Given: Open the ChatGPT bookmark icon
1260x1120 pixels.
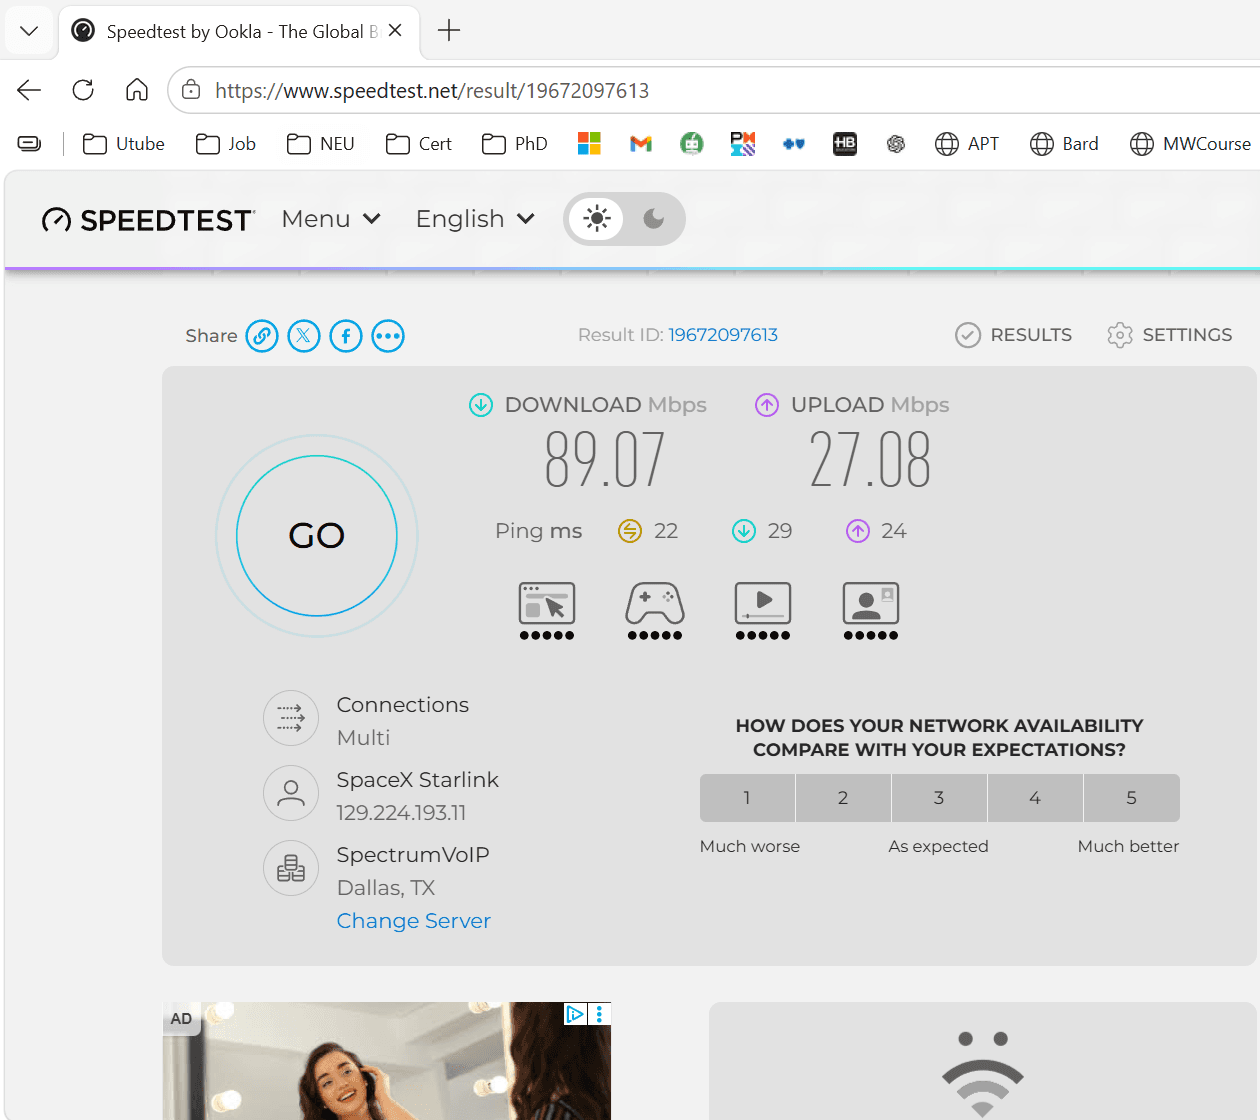Looking at the screenshot, I should pyautogui.click(x=896, y=144).
